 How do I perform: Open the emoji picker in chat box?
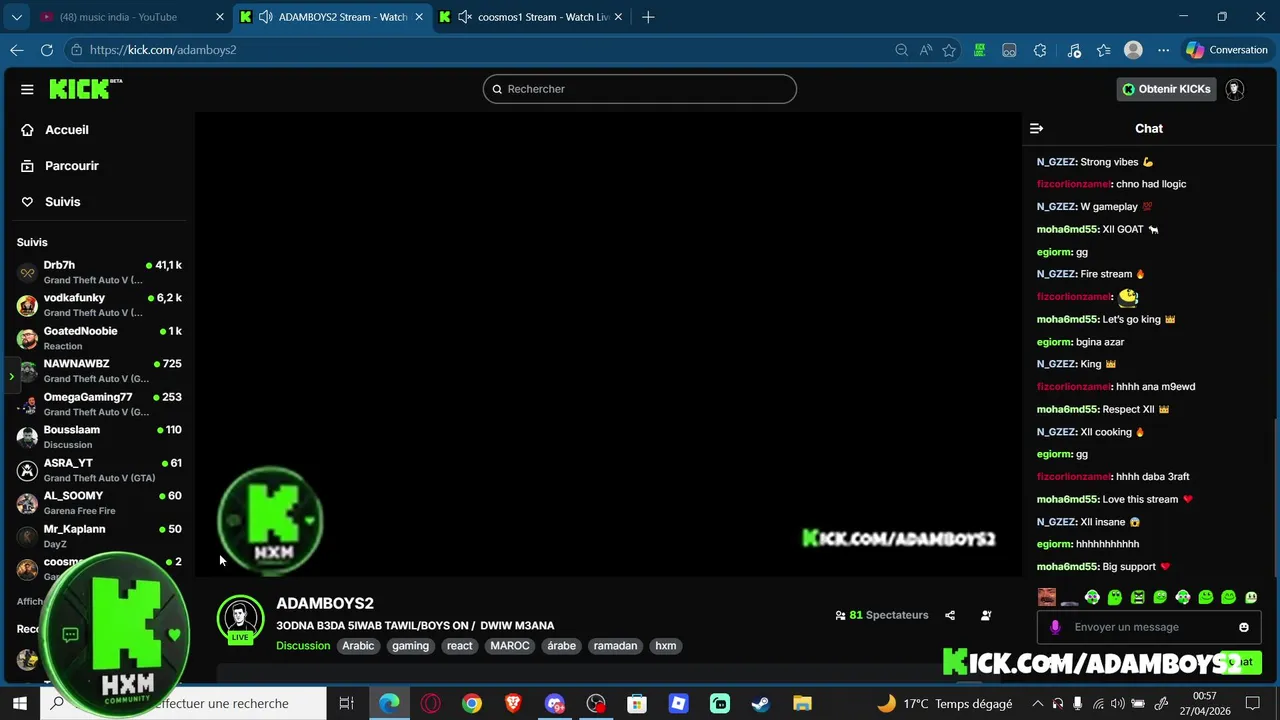click(x=1243, y=627)
